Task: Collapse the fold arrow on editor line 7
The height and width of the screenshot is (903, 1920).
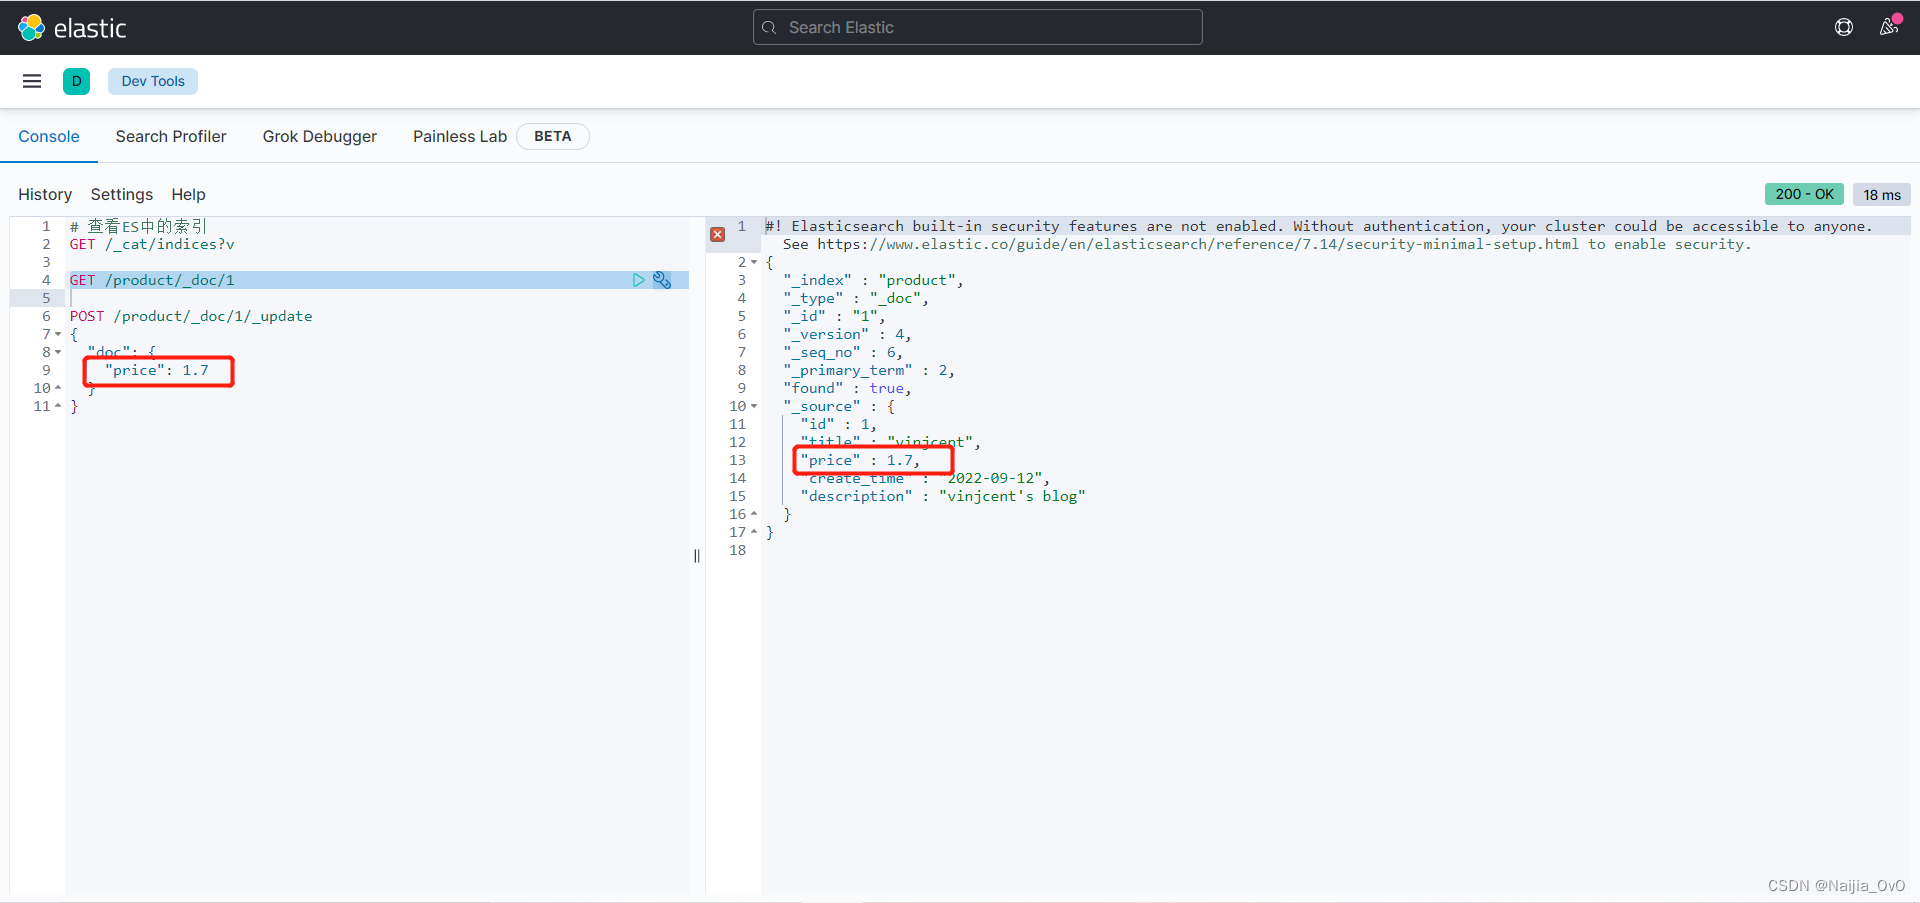Action: pyautogui.click(x=58, y=334)
